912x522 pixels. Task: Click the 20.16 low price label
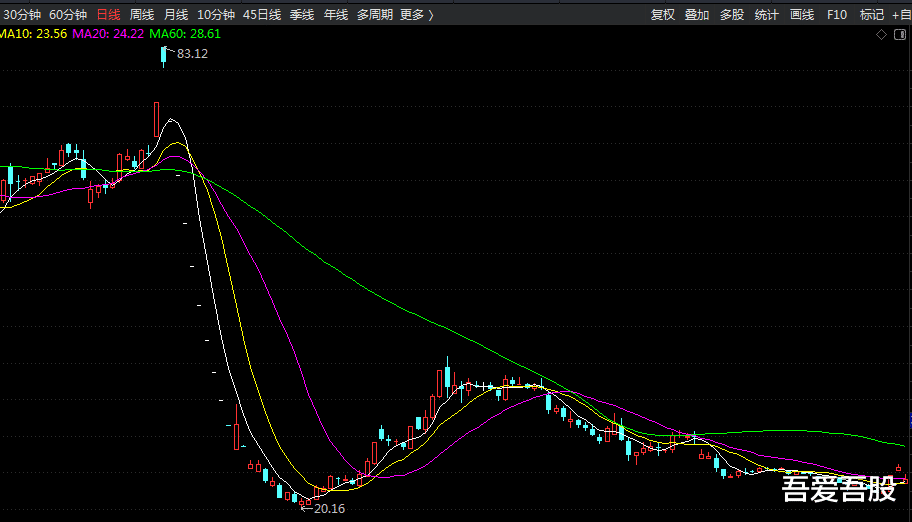329,509
